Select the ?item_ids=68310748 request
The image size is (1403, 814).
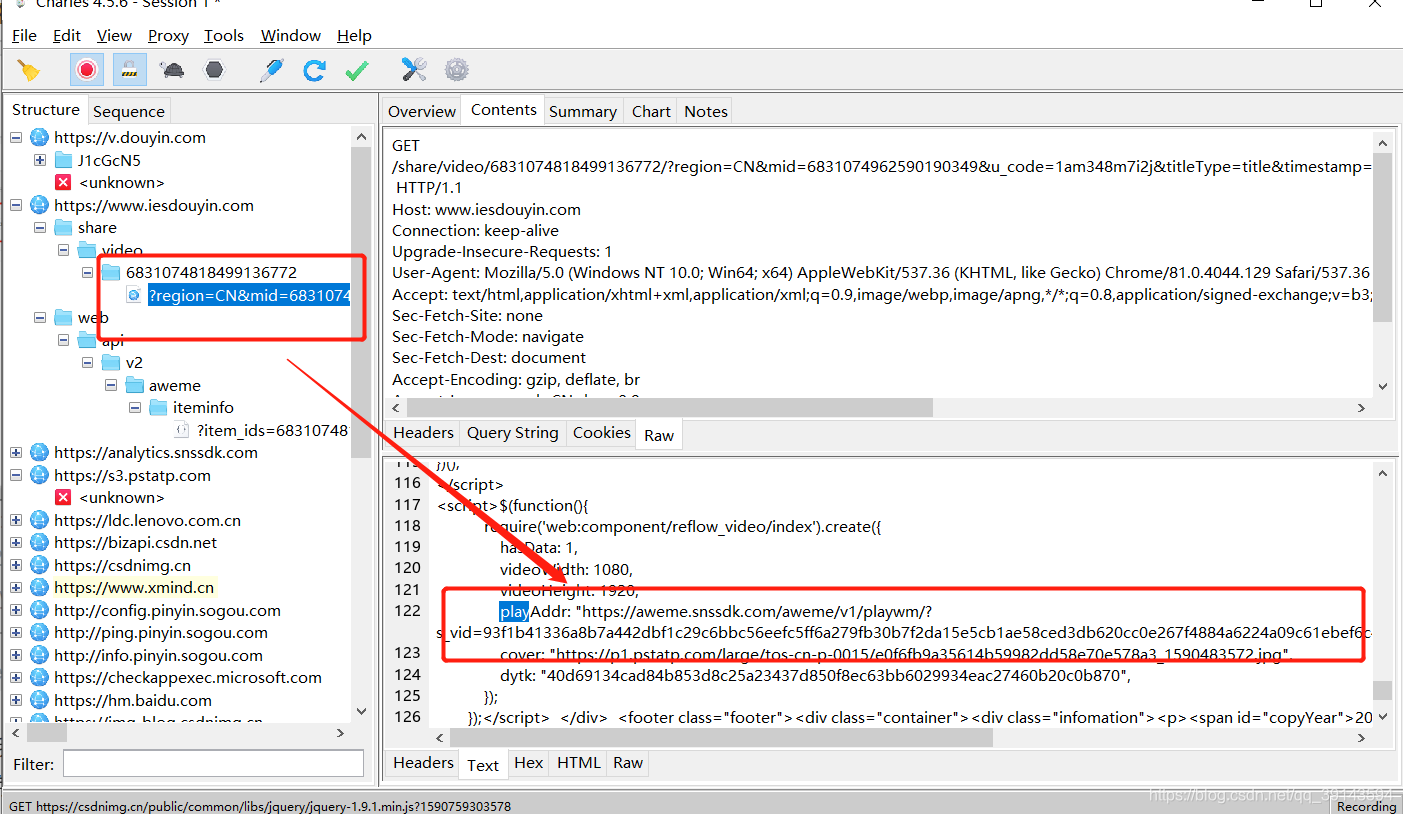pyautogui.click(x=272, y=431)
